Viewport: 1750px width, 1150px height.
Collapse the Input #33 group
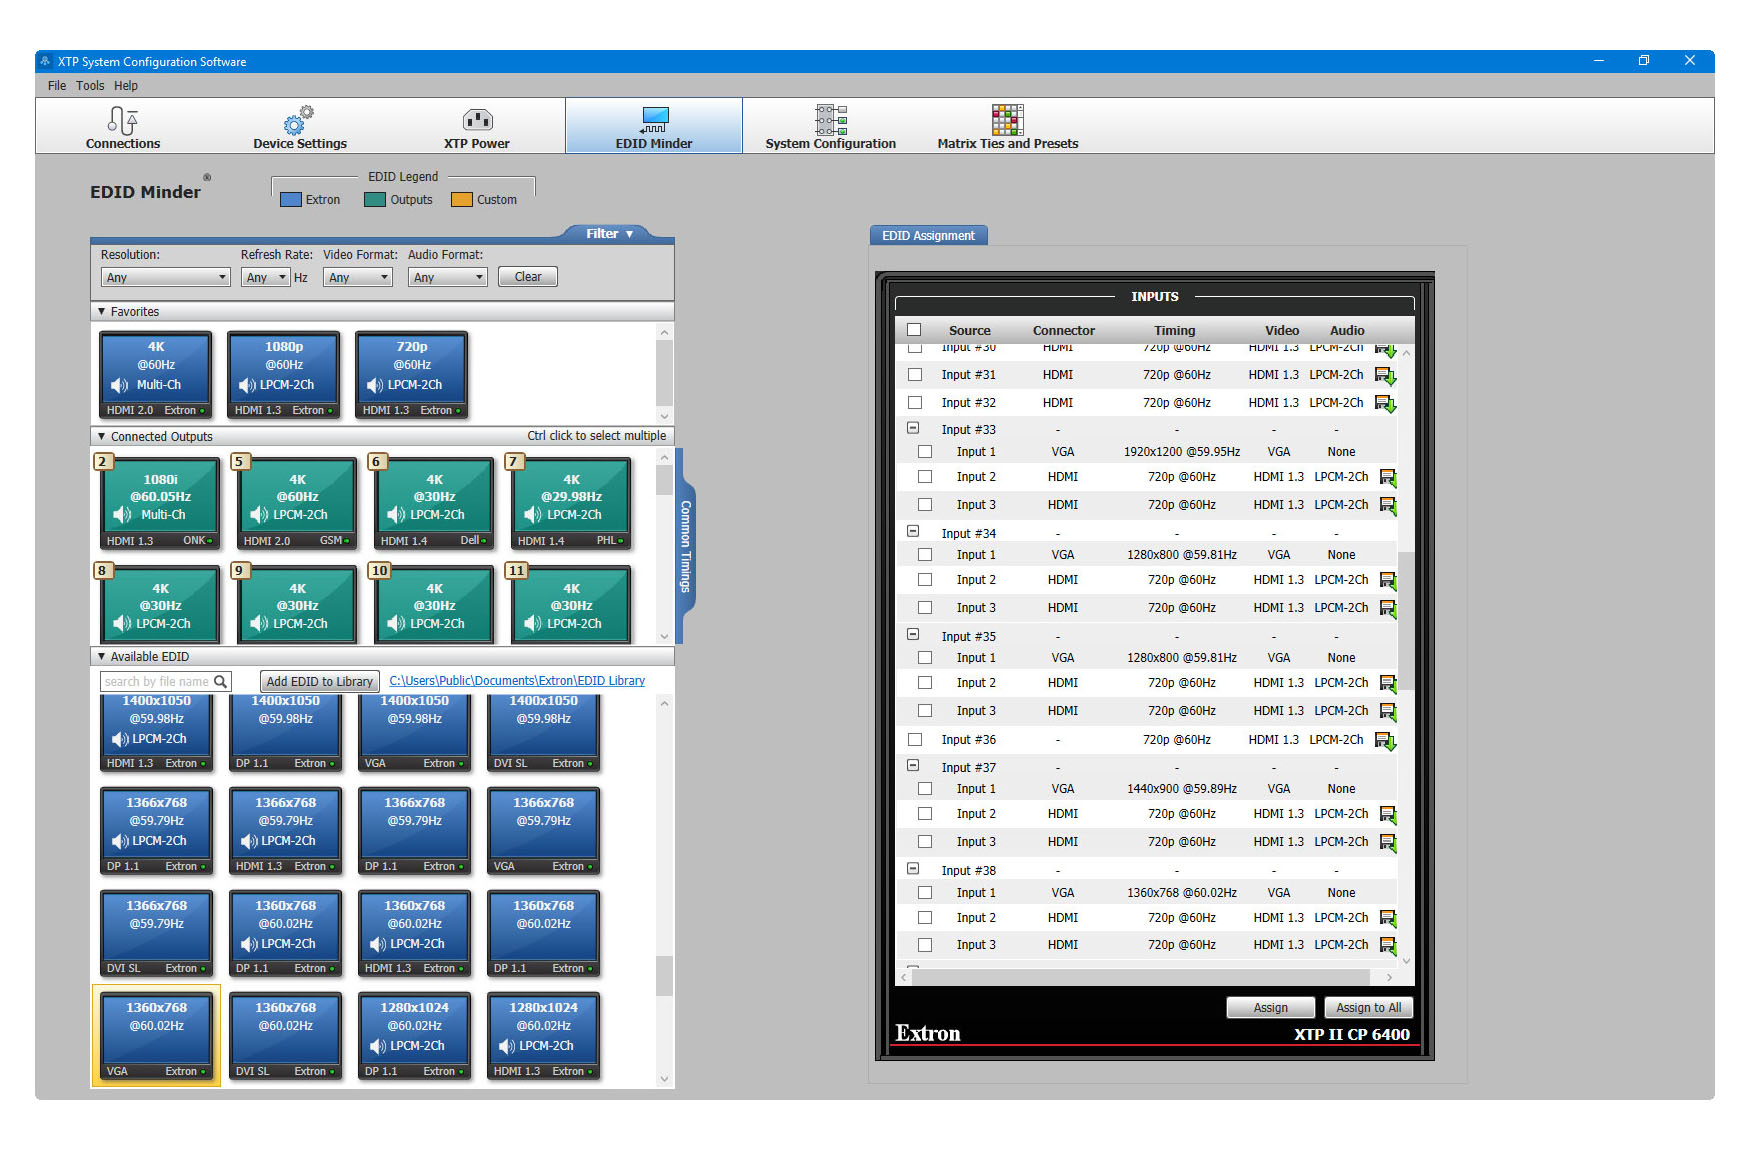click(x=913, y=428)
